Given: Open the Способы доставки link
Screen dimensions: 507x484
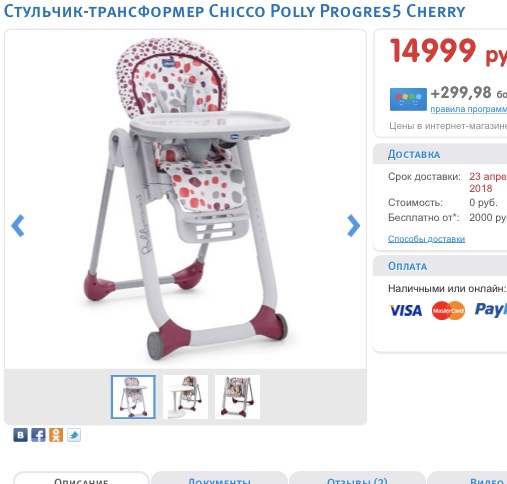Looking at the screenshot, I should [426, 239].
